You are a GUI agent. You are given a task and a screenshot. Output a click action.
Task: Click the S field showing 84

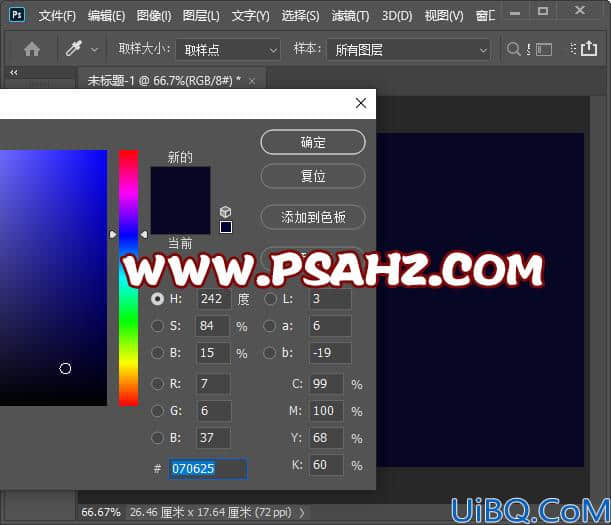212,326
